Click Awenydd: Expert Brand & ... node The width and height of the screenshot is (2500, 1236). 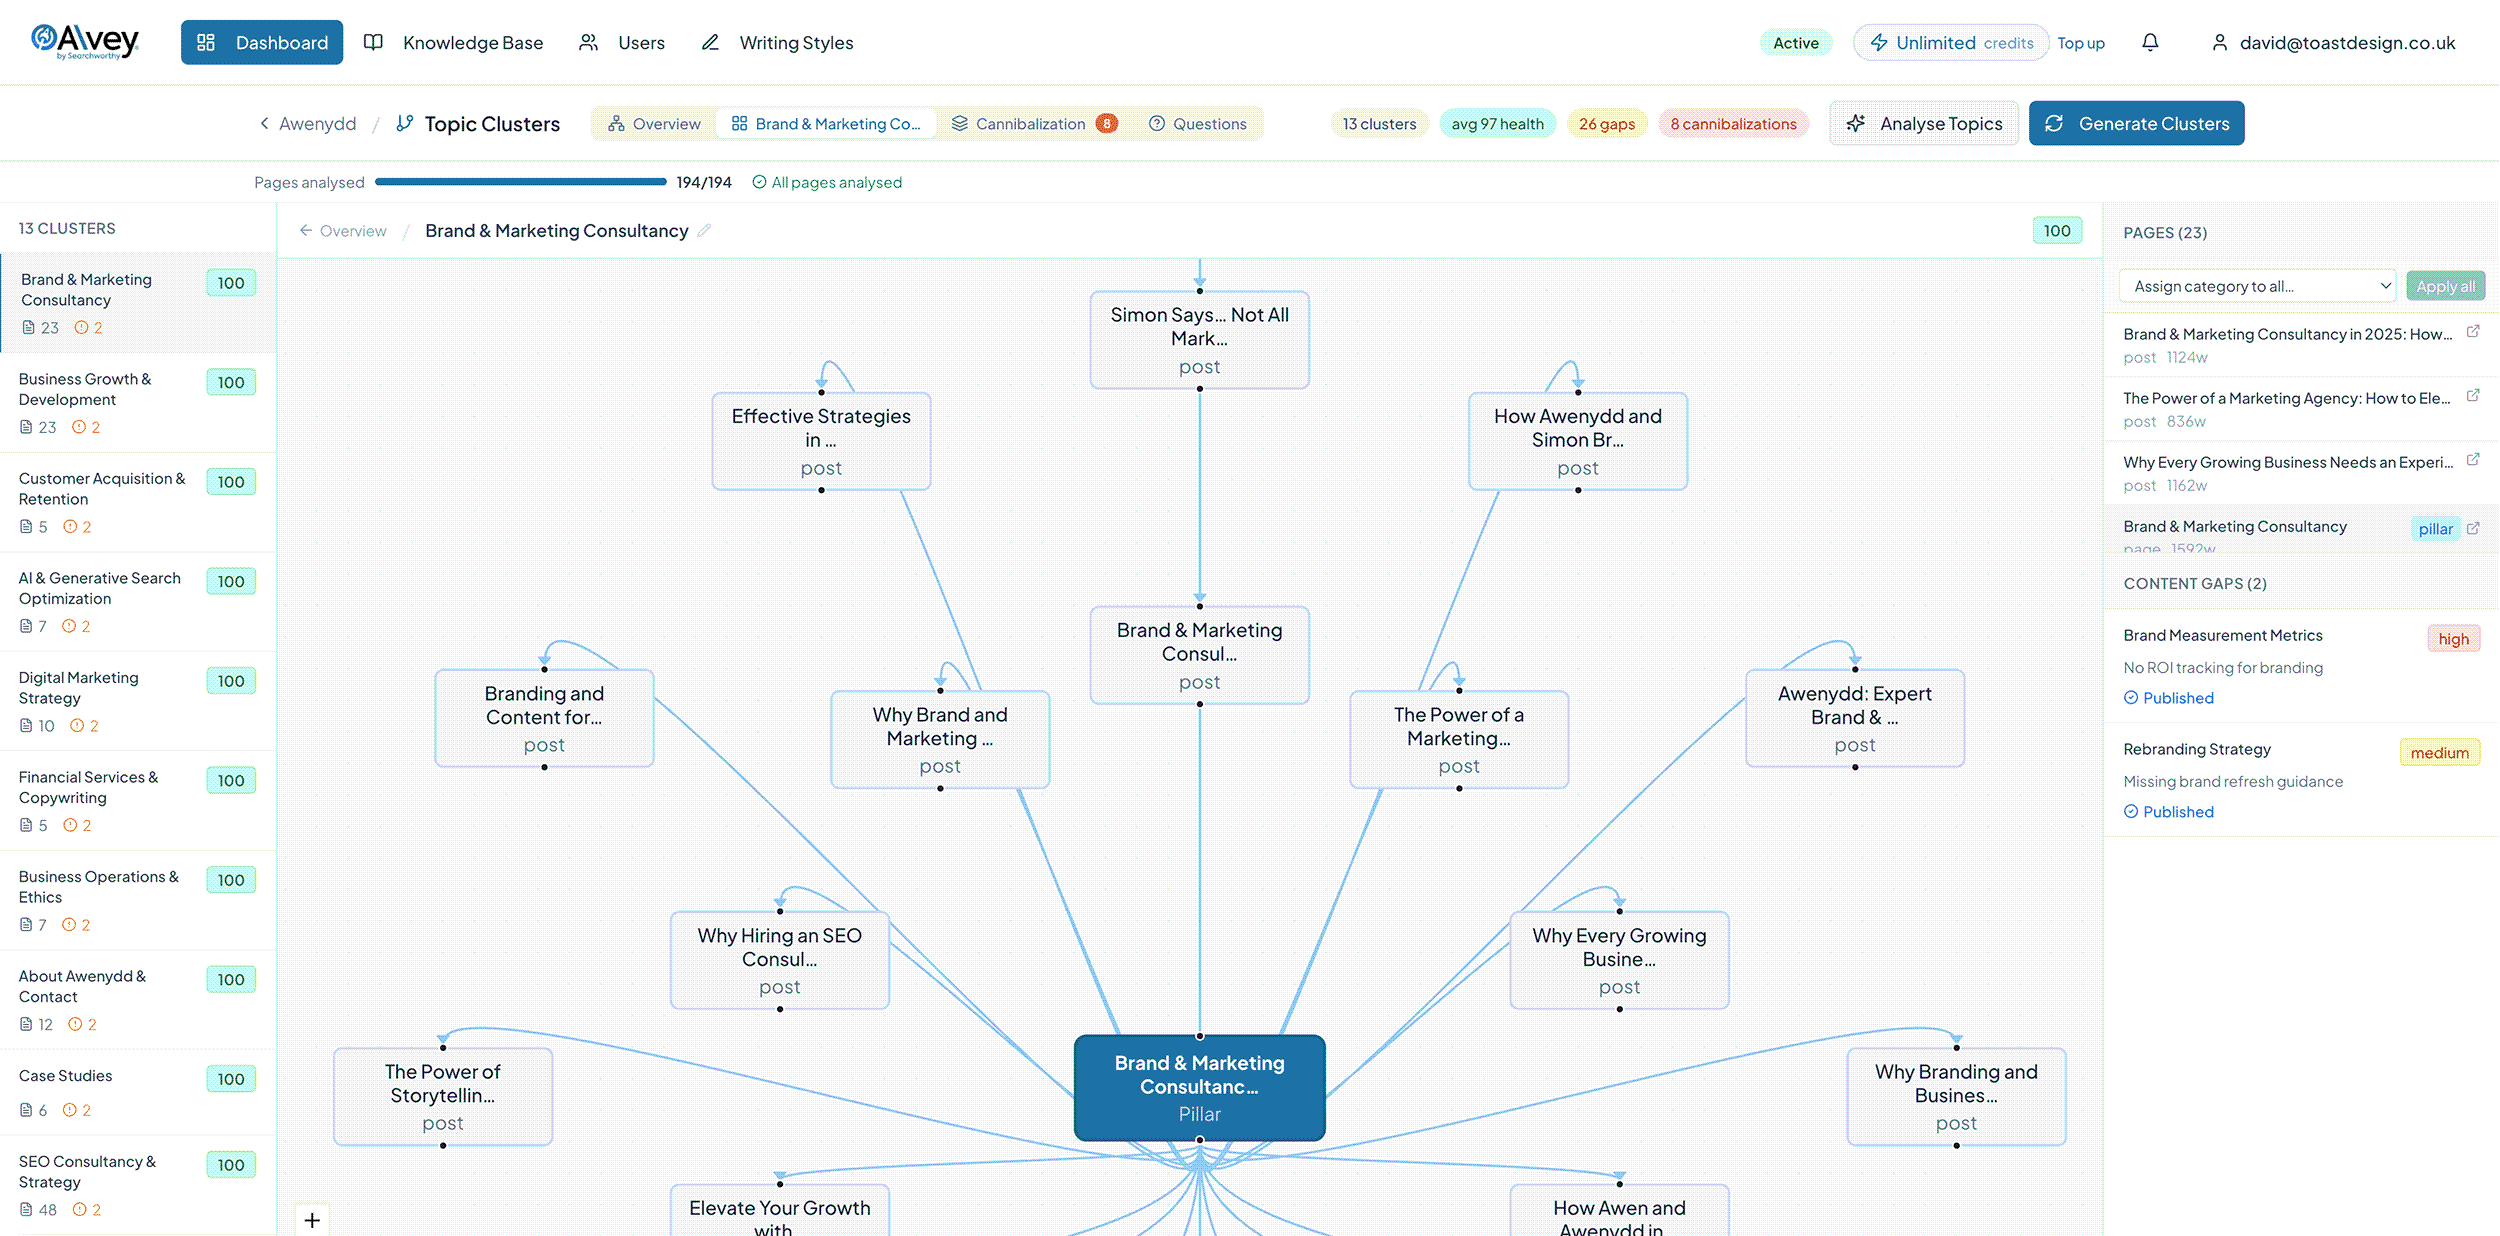pyautogui.click(x=1855, y=718)
